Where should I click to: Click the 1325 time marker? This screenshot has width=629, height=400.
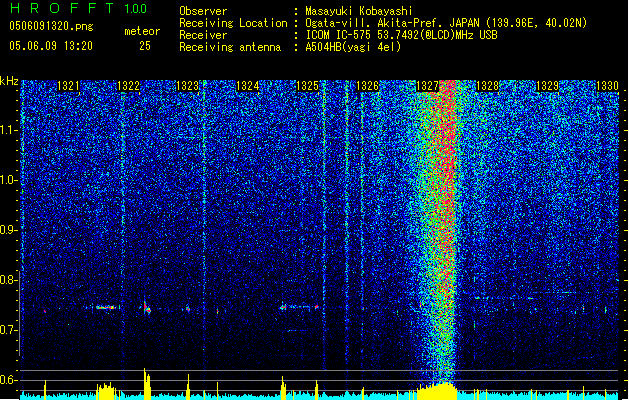click(307, 86)
